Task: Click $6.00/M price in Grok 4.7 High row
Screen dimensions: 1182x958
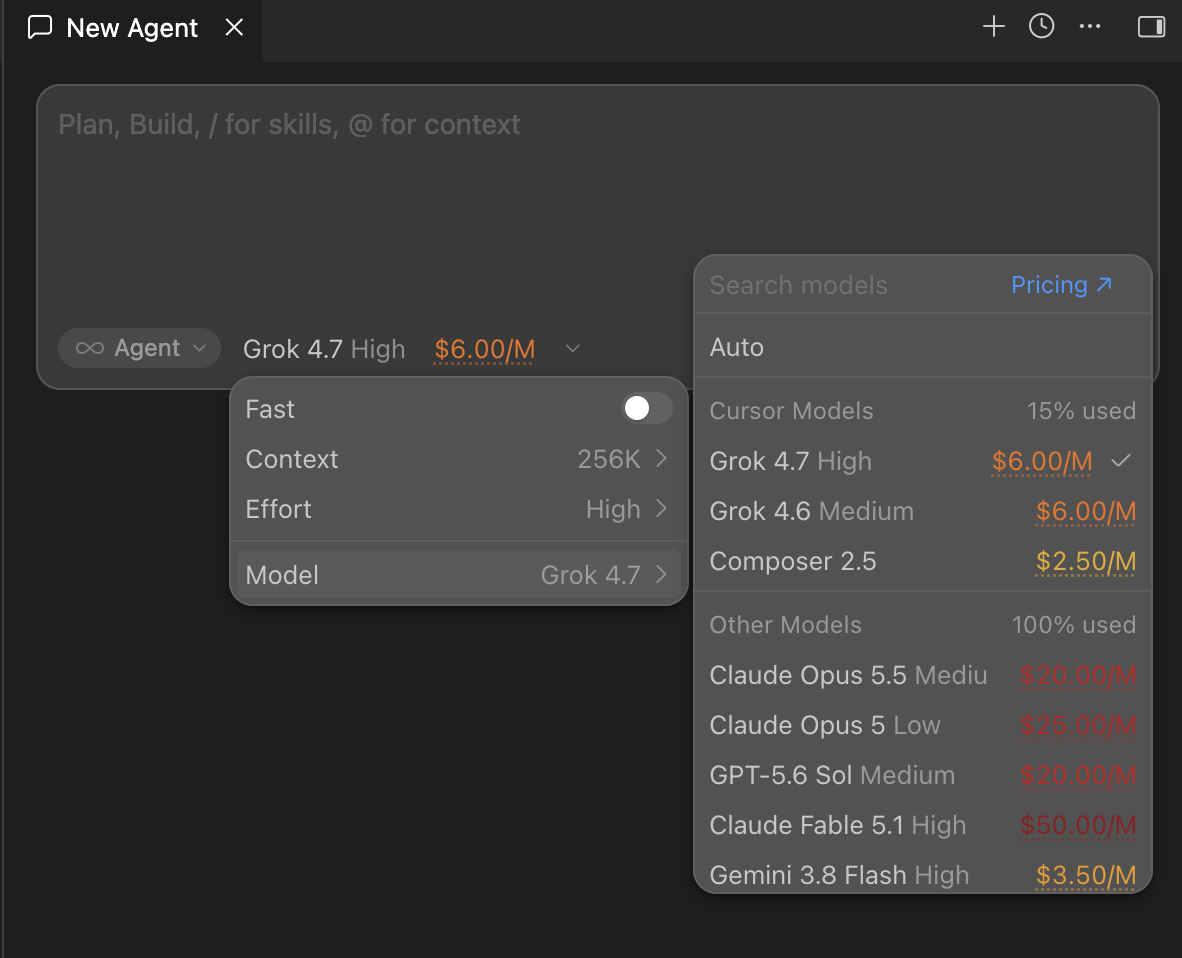Action: (1042, 461)
